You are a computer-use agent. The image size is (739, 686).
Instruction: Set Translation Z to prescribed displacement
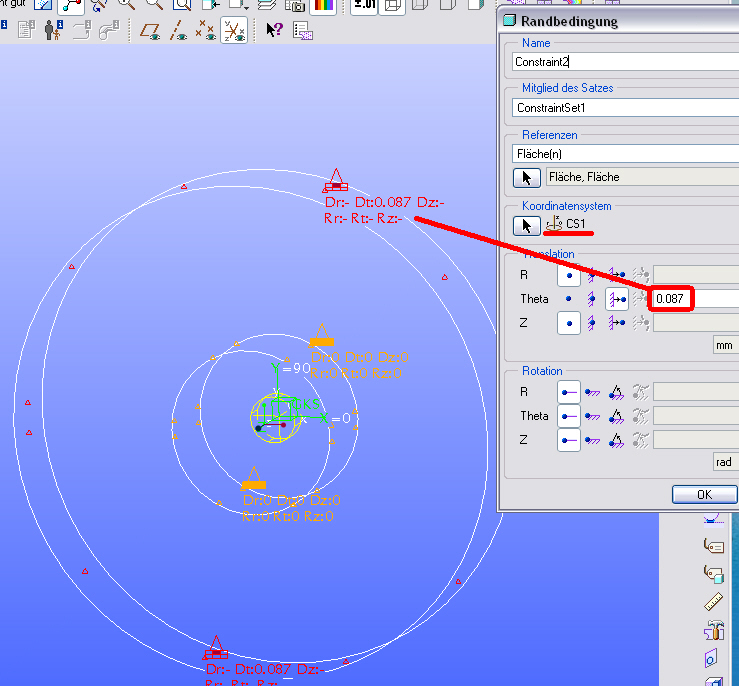[617, 323]
